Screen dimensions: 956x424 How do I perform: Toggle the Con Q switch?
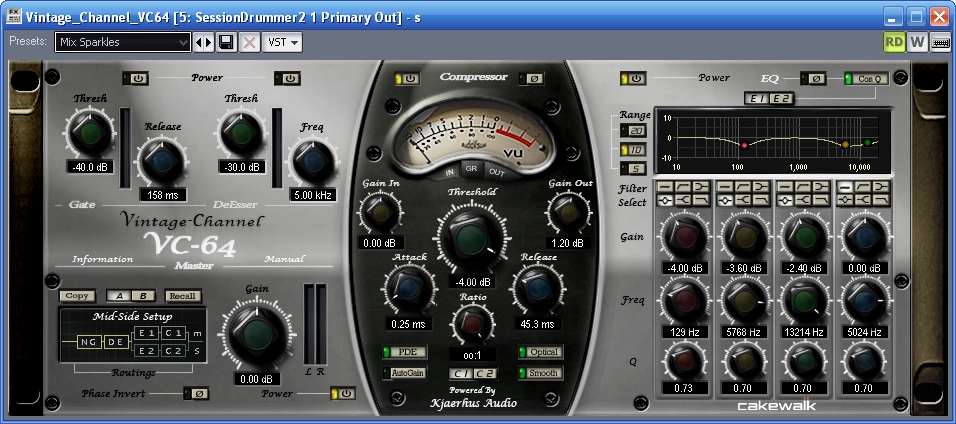pos(866,79)
